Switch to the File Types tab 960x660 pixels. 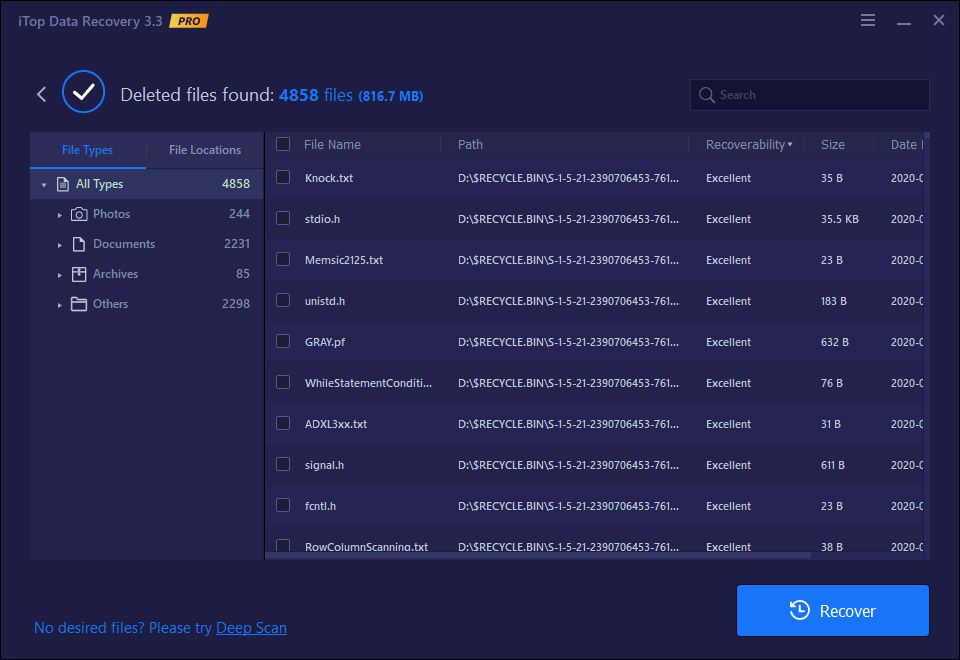tap(88, 150)
